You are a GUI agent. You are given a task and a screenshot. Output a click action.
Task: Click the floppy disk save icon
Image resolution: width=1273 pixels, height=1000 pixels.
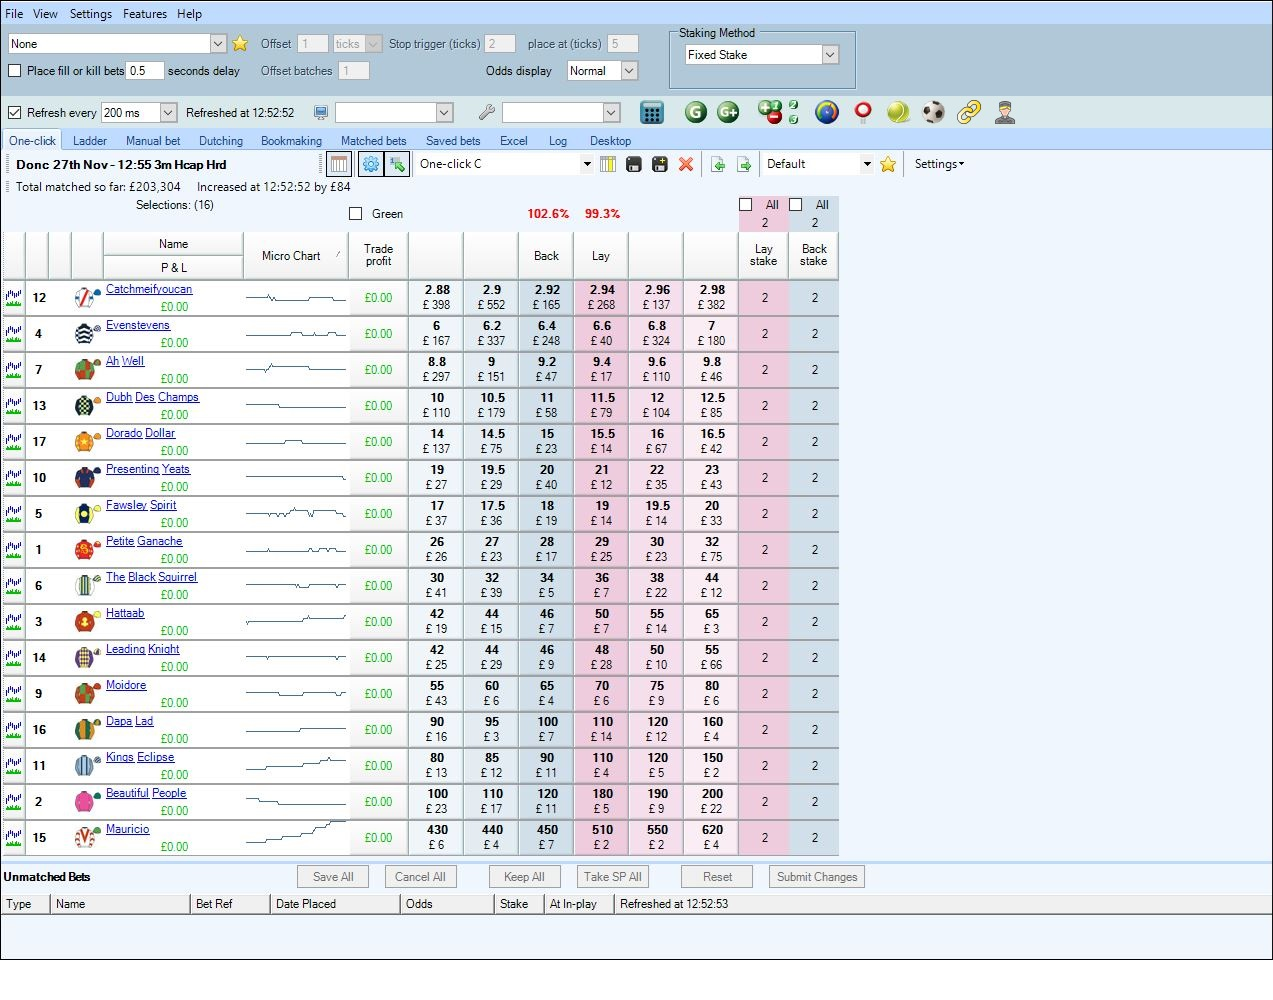click(x=633, y=163)
